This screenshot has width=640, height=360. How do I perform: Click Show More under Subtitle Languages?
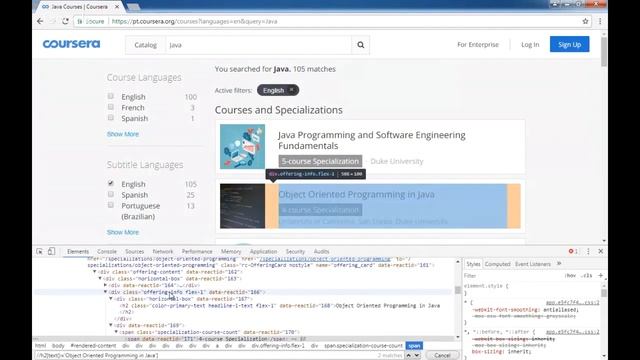click(123, 232)
